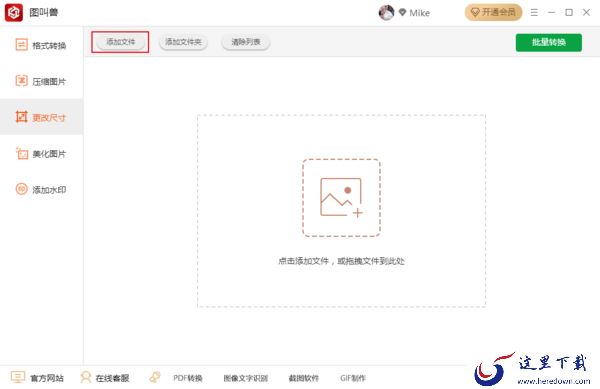600x389 pixels.
Task: Click the 添加文件 button
Action: click(121, 42)
